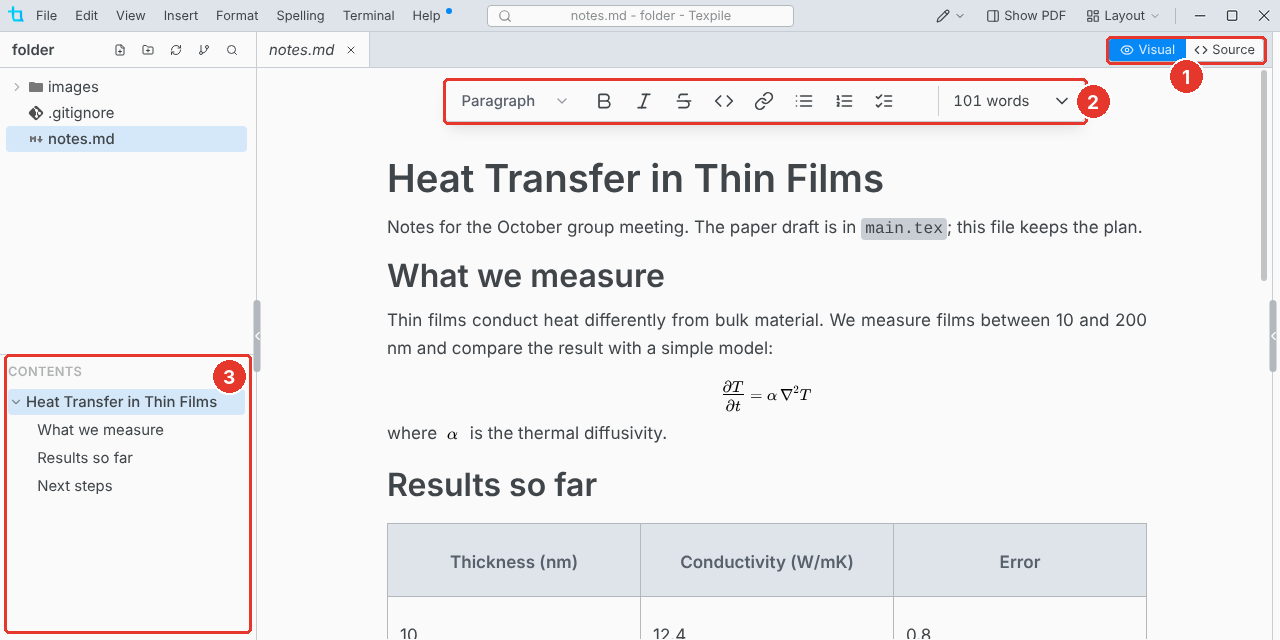This screenshot has width=1280, height=640.
Task: Open the Terminal menu
Action: point(369,16)
